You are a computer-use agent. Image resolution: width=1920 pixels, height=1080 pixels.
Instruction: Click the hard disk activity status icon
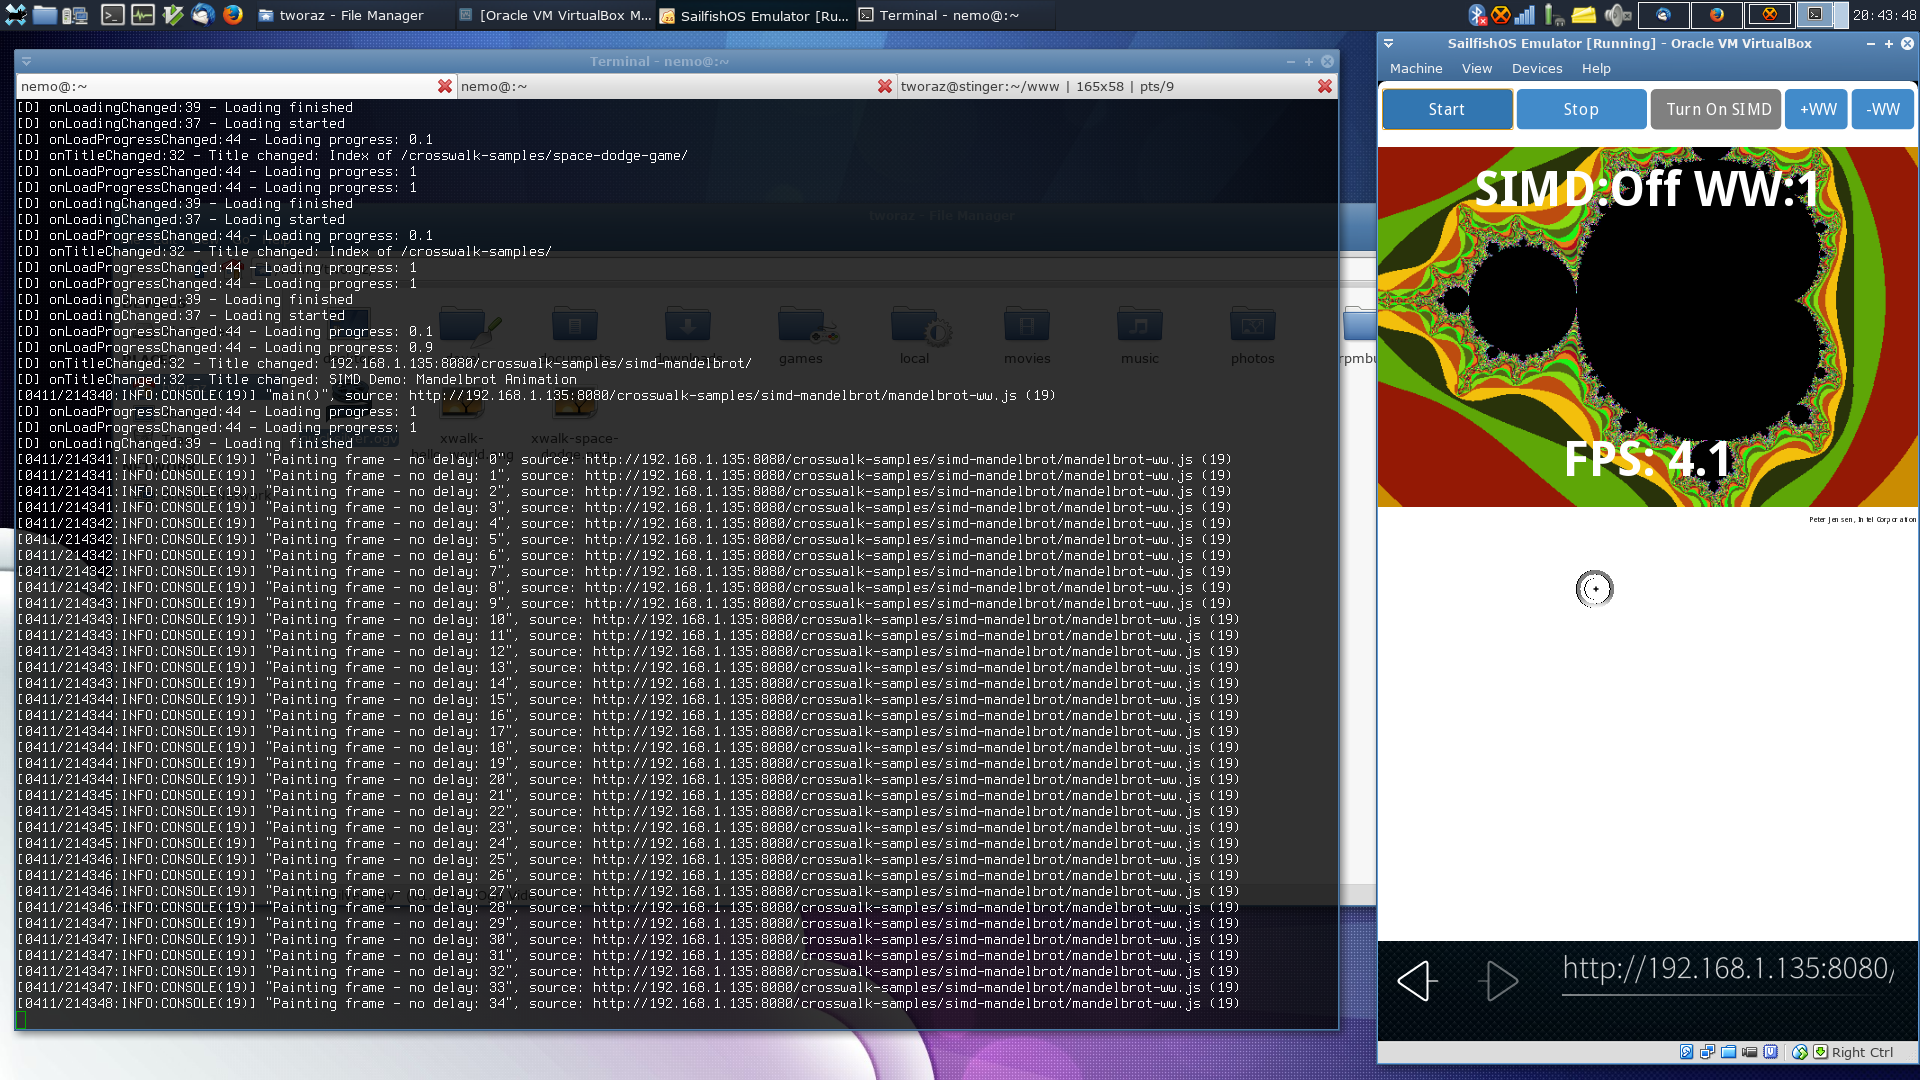click(x=1687, y=1052)
